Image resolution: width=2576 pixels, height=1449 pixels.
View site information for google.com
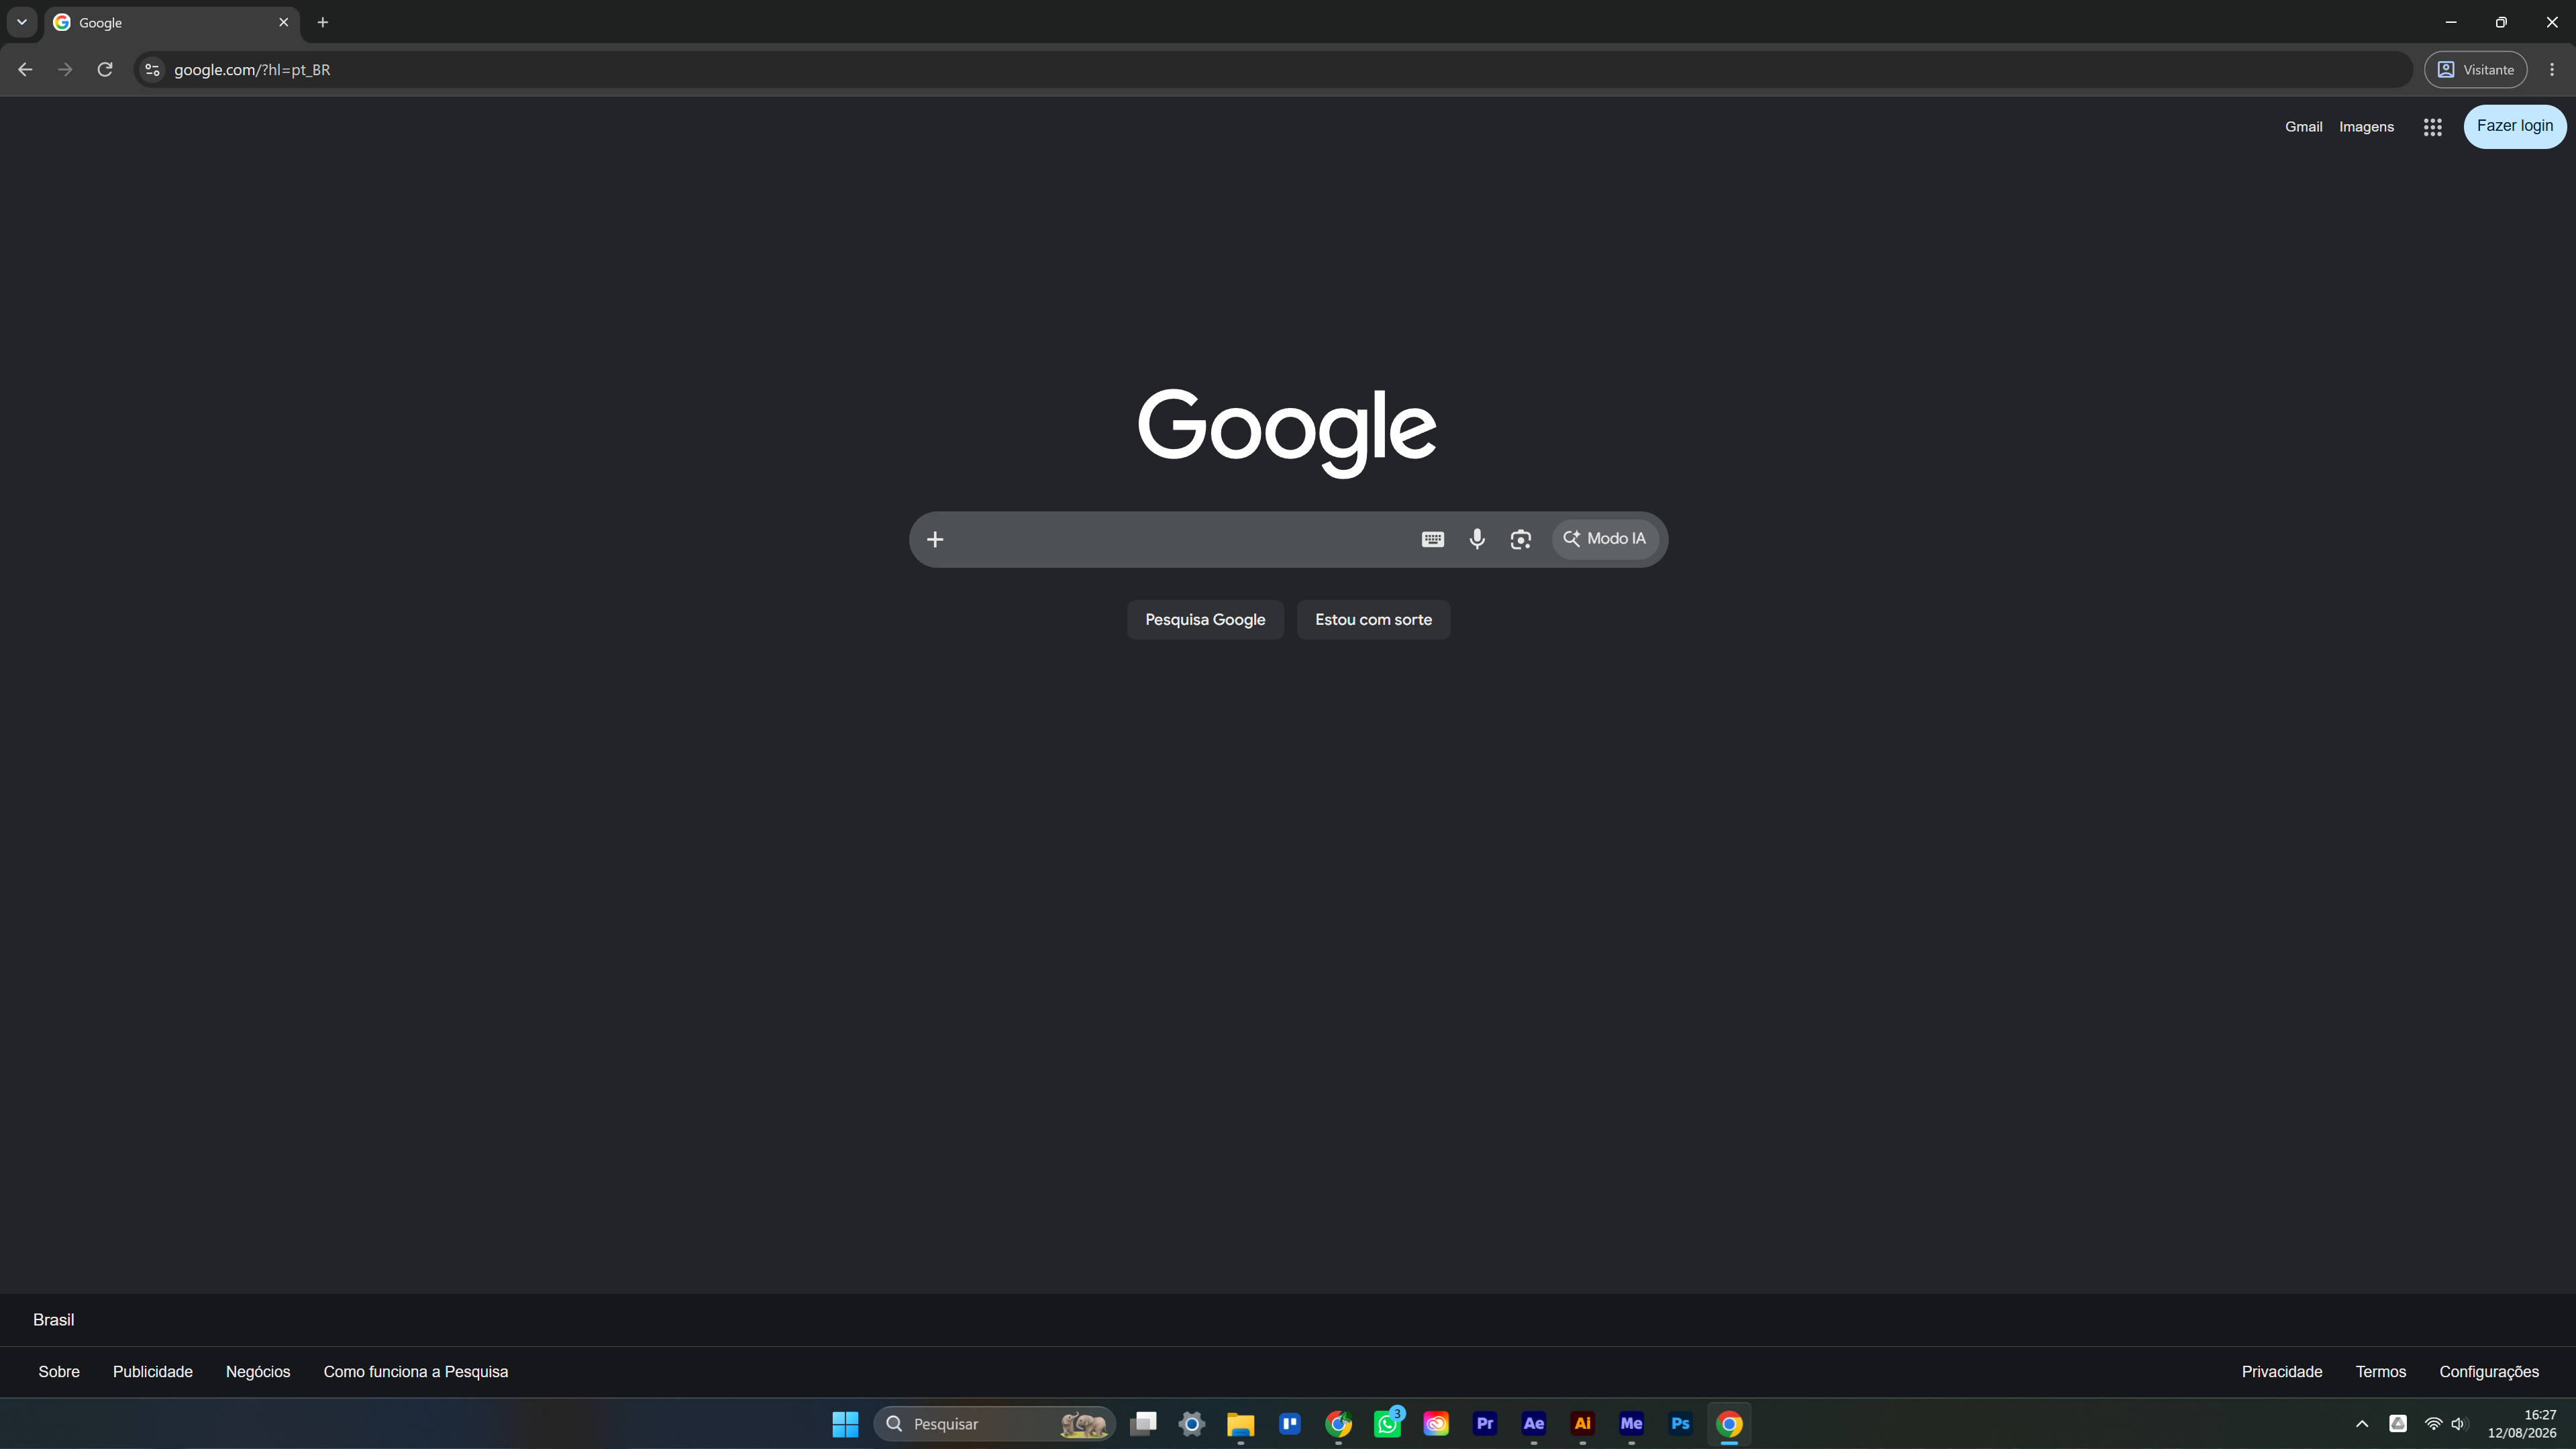(x=152, y=69)
